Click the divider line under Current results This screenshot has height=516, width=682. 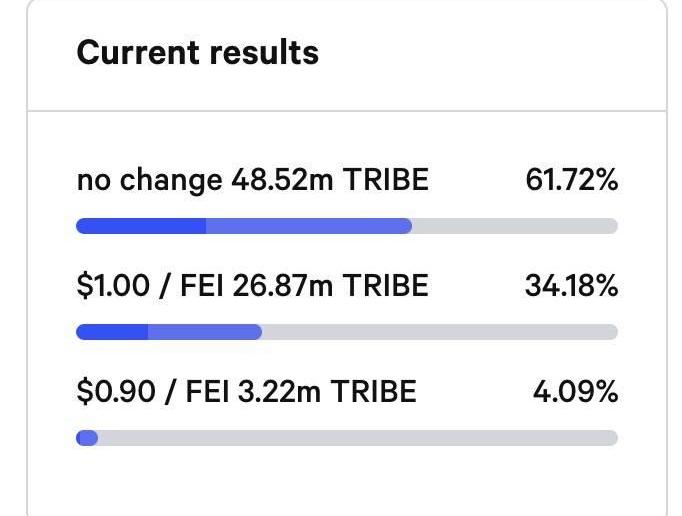(x=347, y=111)
